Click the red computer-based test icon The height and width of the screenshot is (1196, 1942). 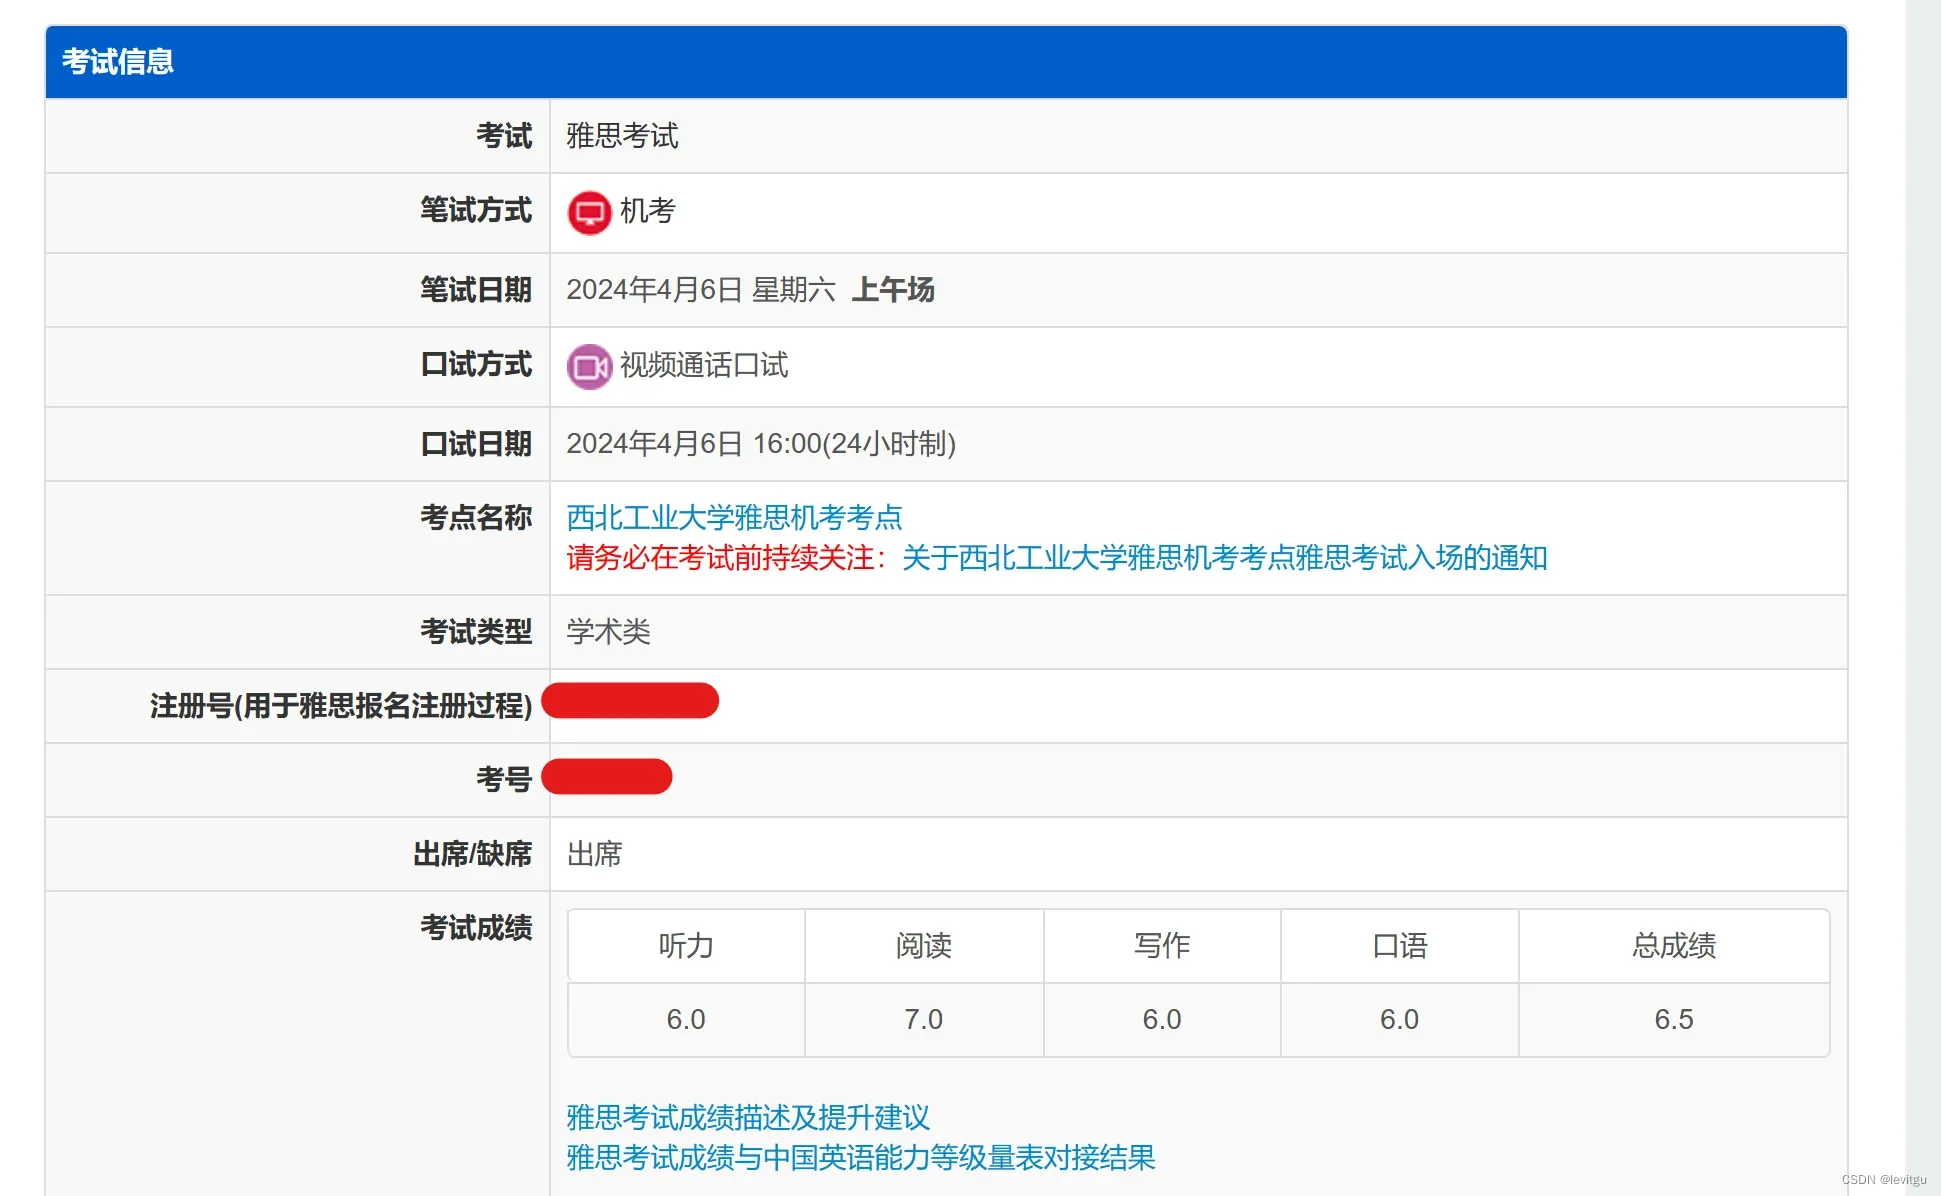(x=589, y=212)
